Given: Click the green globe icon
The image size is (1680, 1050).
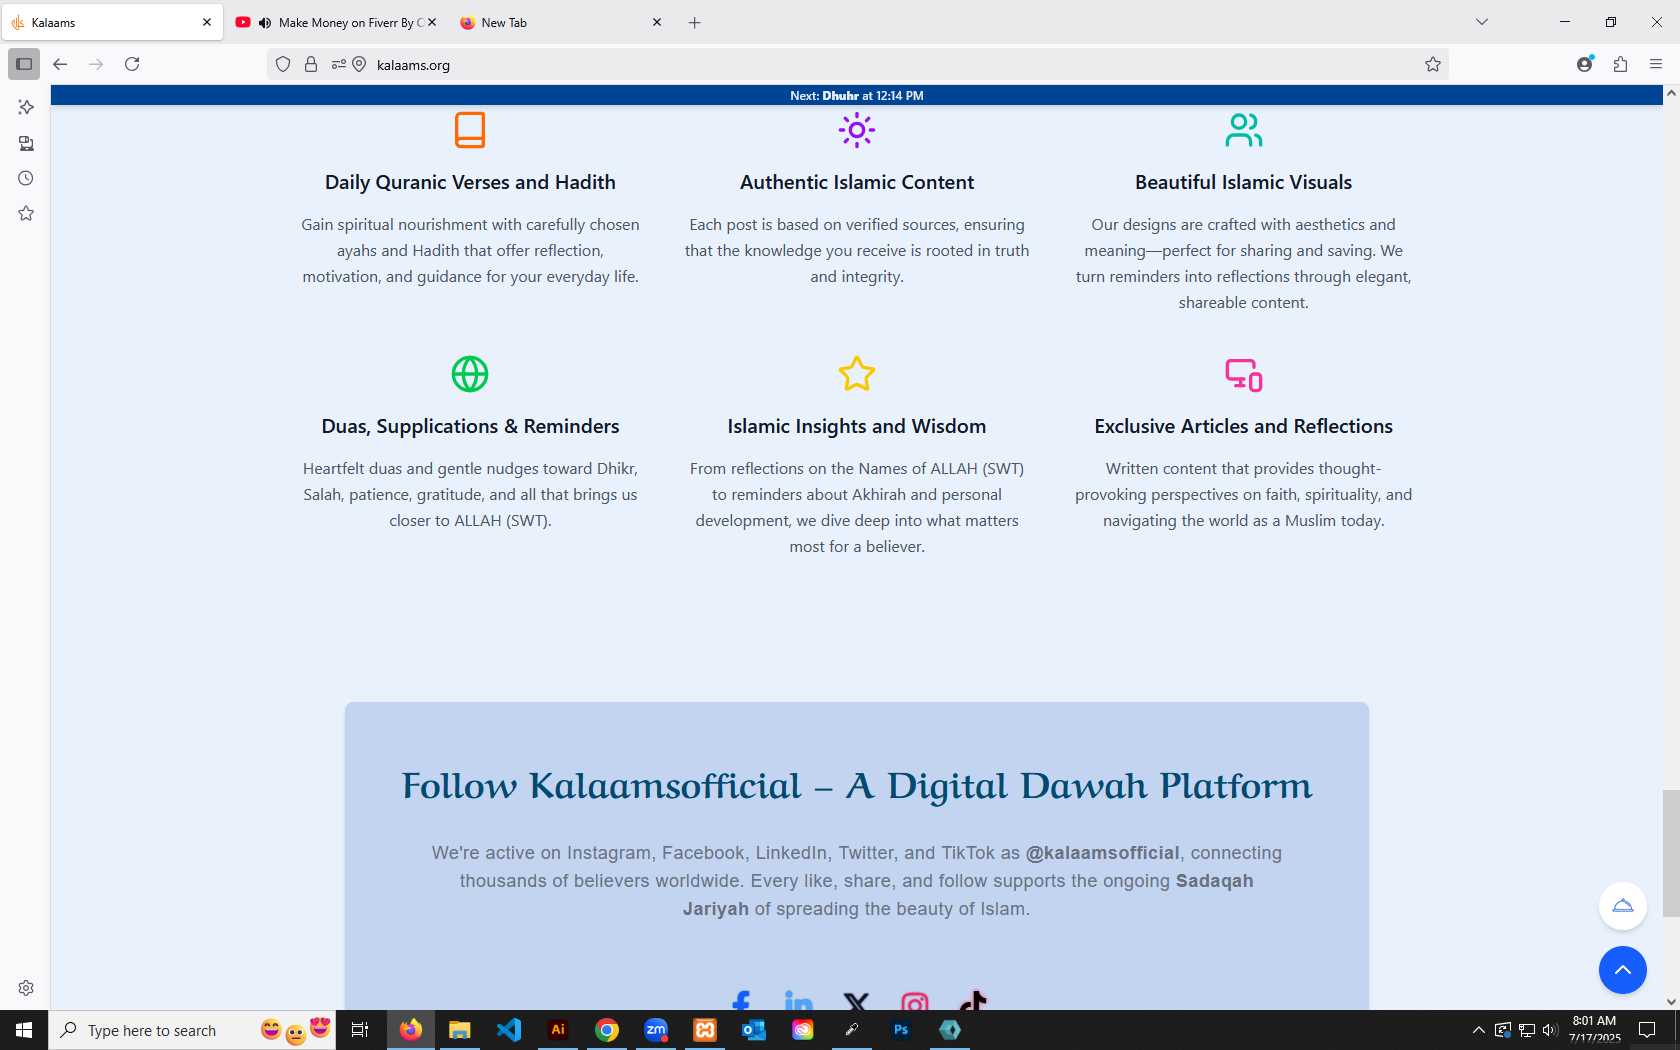Looking at the screenshot, I should (470, 374).
